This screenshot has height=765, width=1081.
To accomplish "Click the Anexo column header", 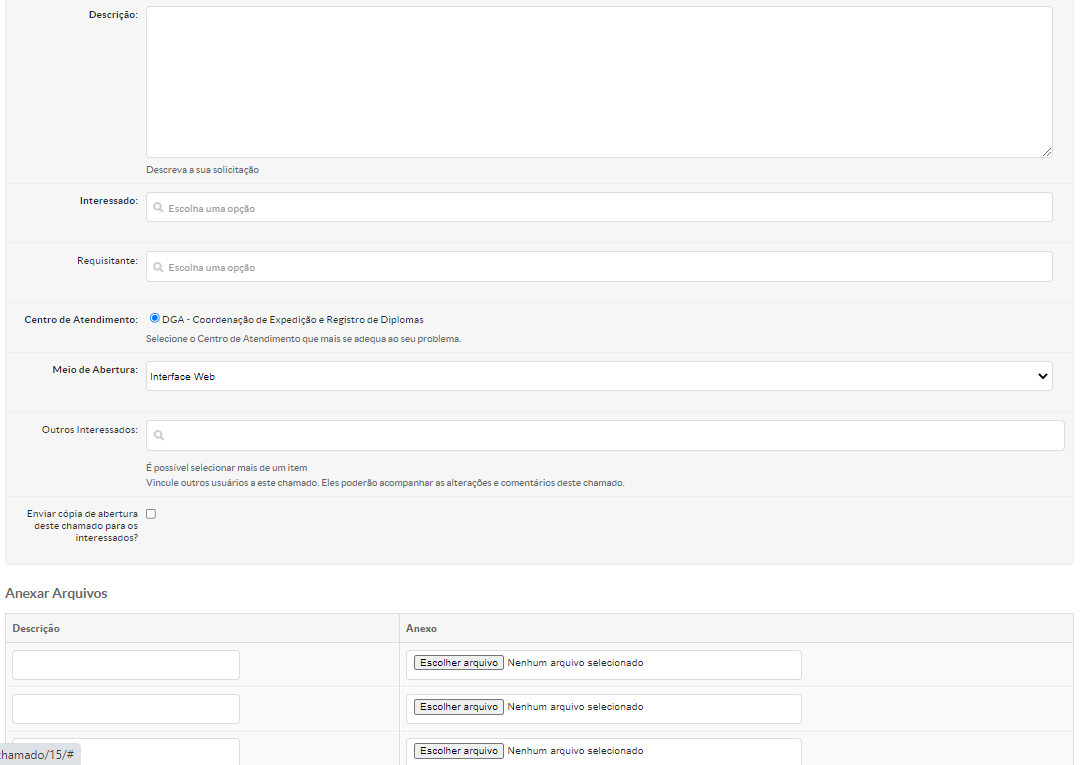I will coord(421,628).
